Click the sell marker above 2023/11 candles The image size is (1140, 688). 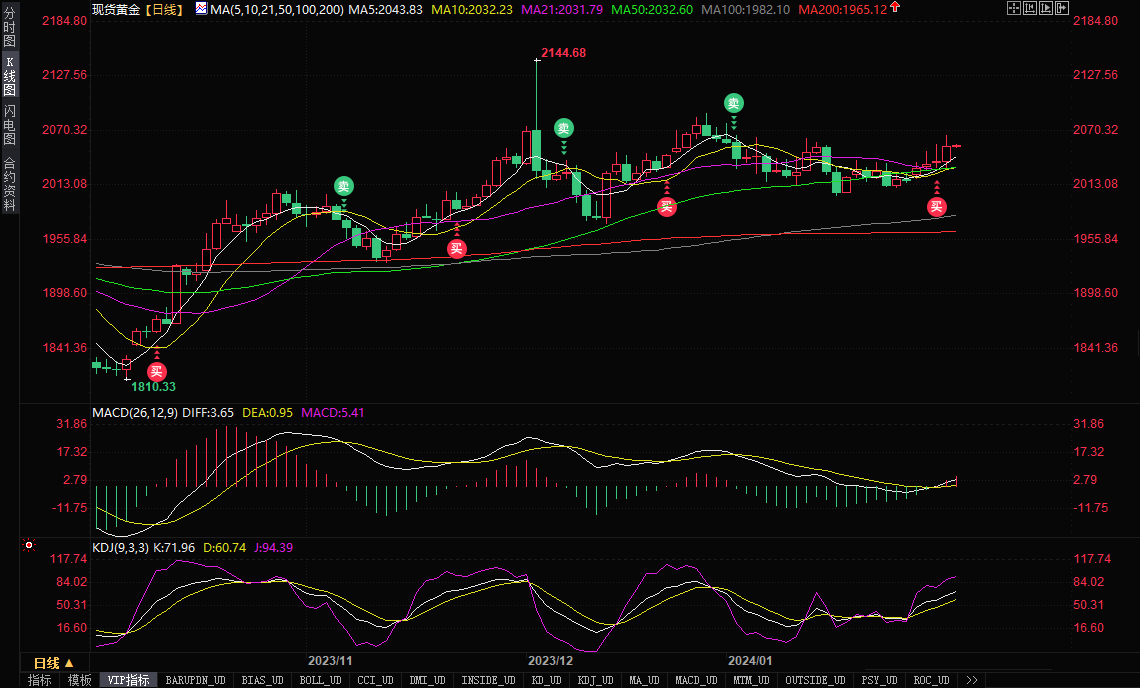[x=343, y=186]
